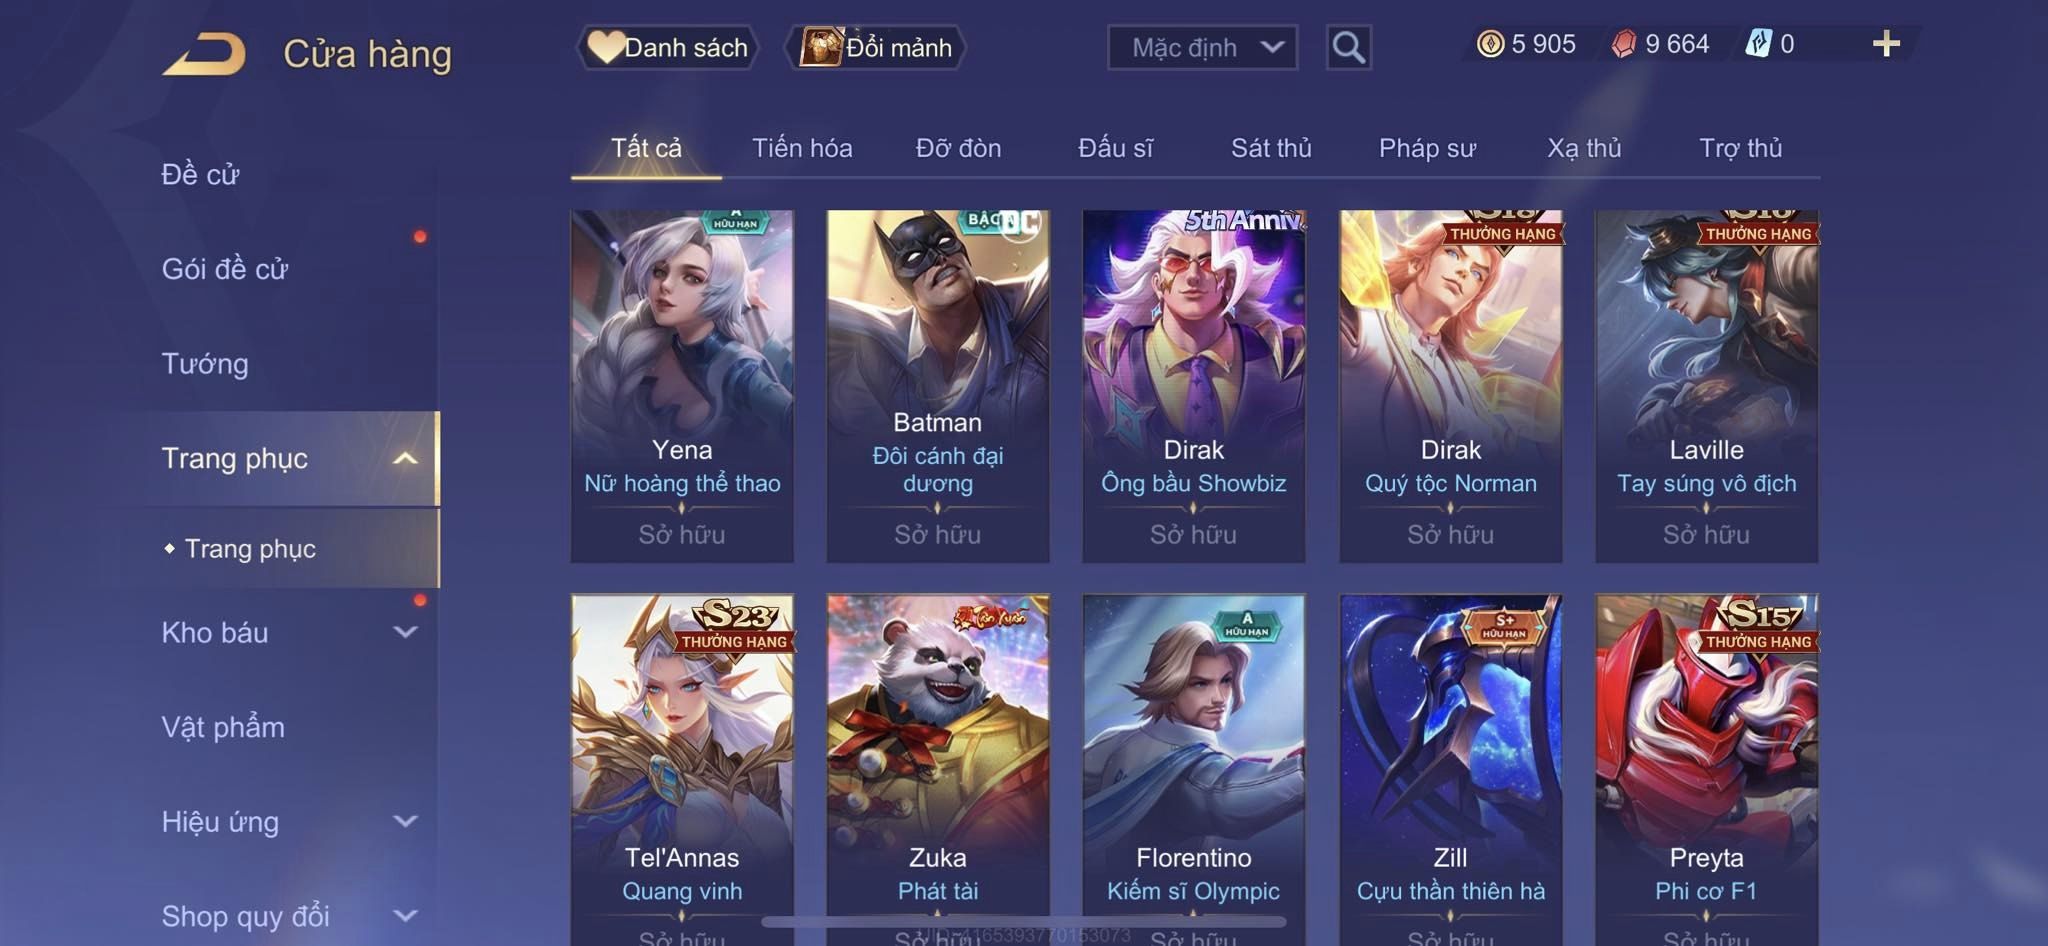This screenshot has width=2048, height=946.
Task: Select the Tiến hóa filter tab
Action: coord(802,148)
